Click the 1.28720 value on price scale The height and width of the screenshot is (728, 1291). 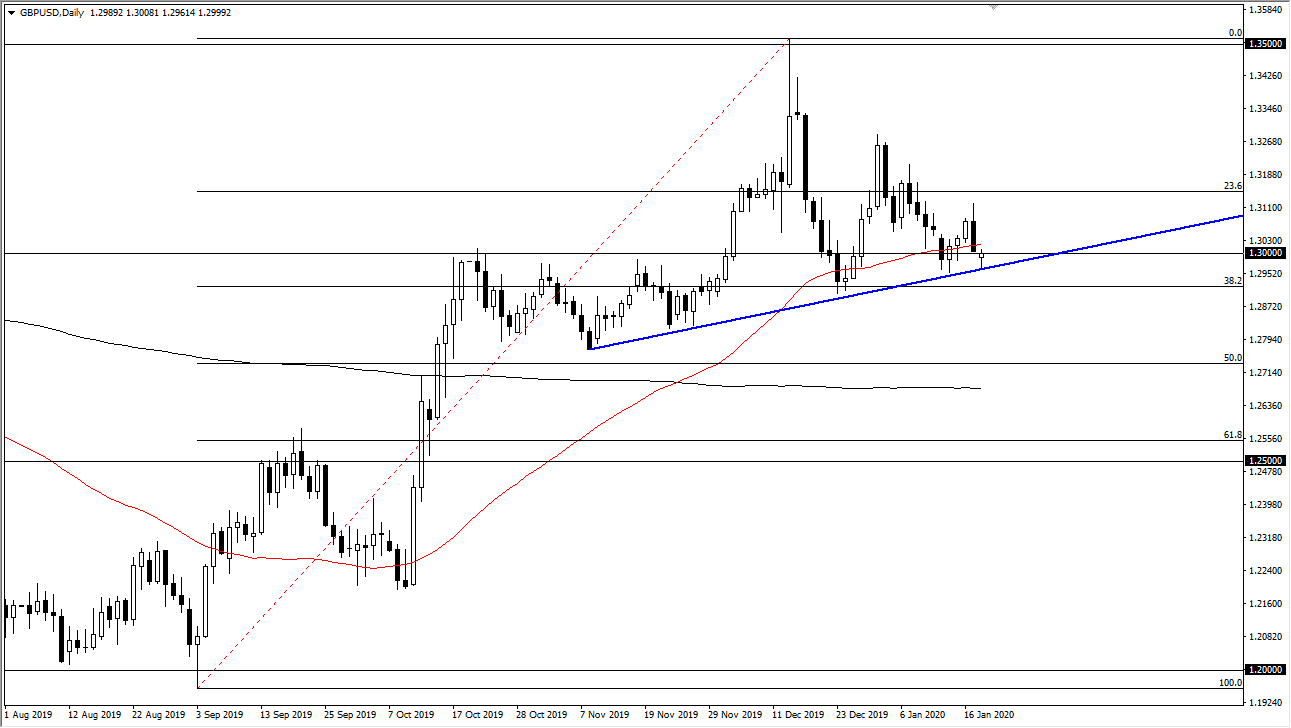click(x=1265, y=307)
